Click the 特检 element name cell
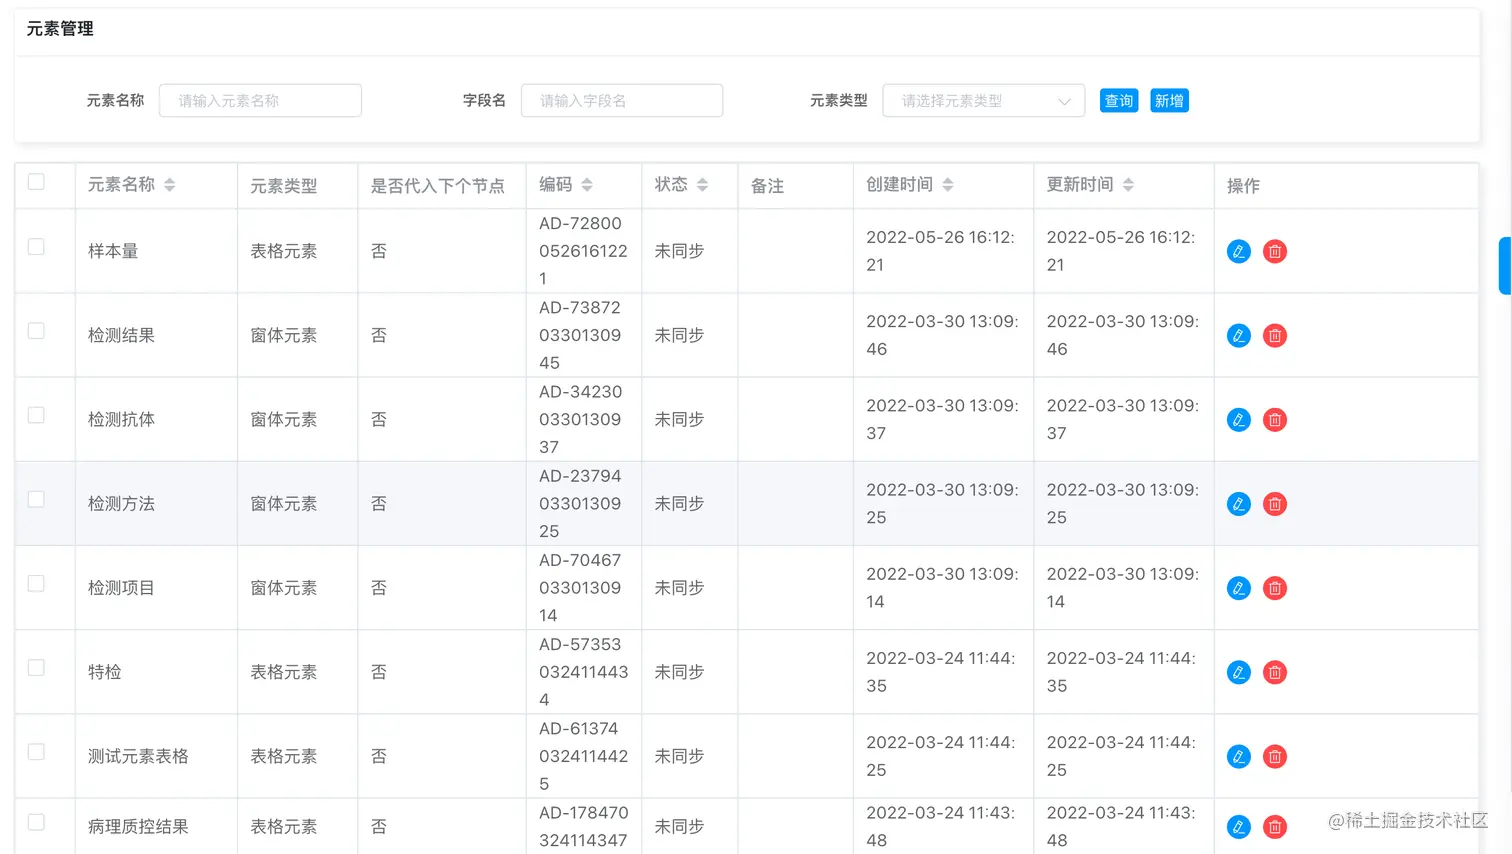Image resolution: width=1512 pixels, height=854 pixels. pyautogui.click(x=105, y=672)
